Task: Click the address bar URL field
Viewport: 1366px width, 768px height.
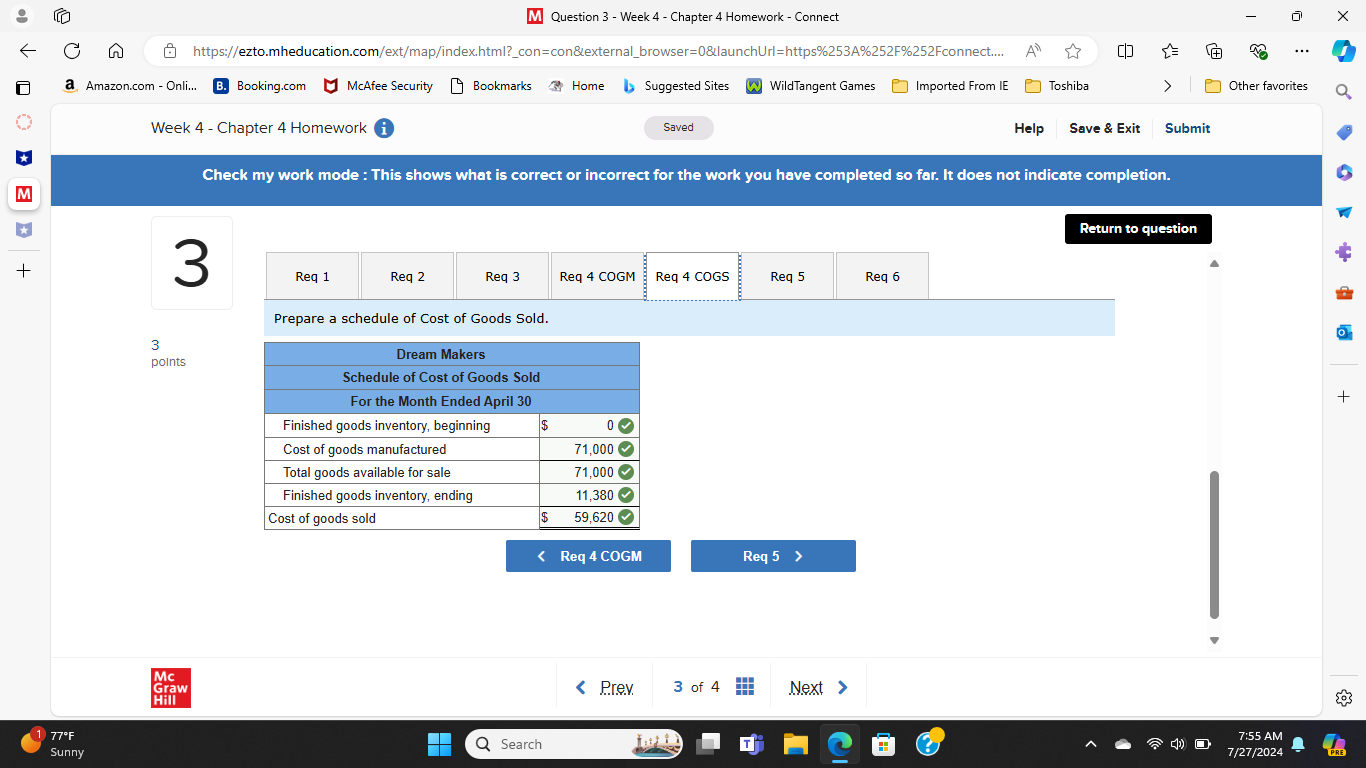Action: coord(598,51)
